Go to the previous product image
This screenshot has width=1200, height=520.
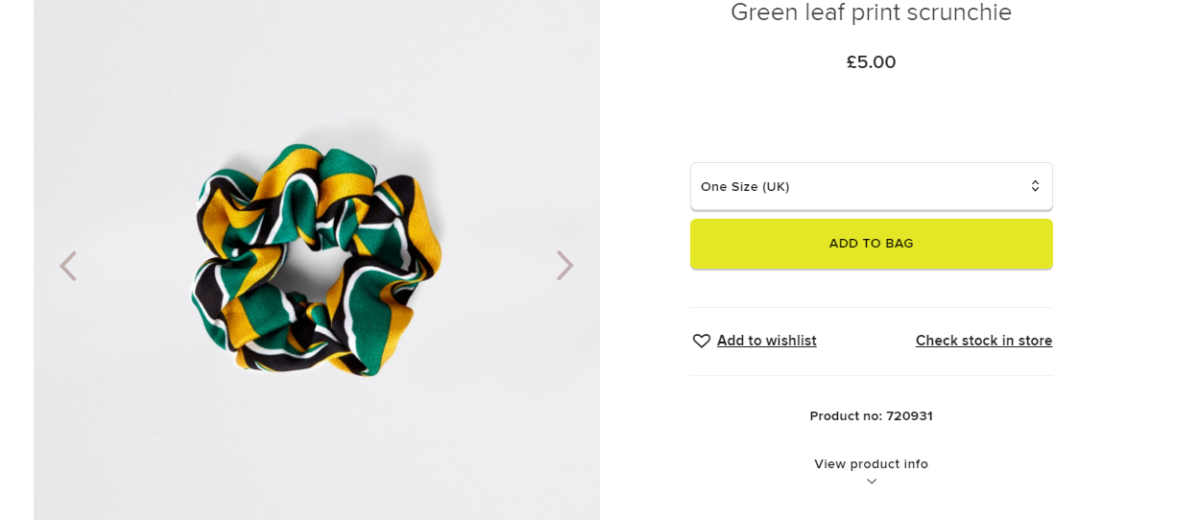coord(68,266)
